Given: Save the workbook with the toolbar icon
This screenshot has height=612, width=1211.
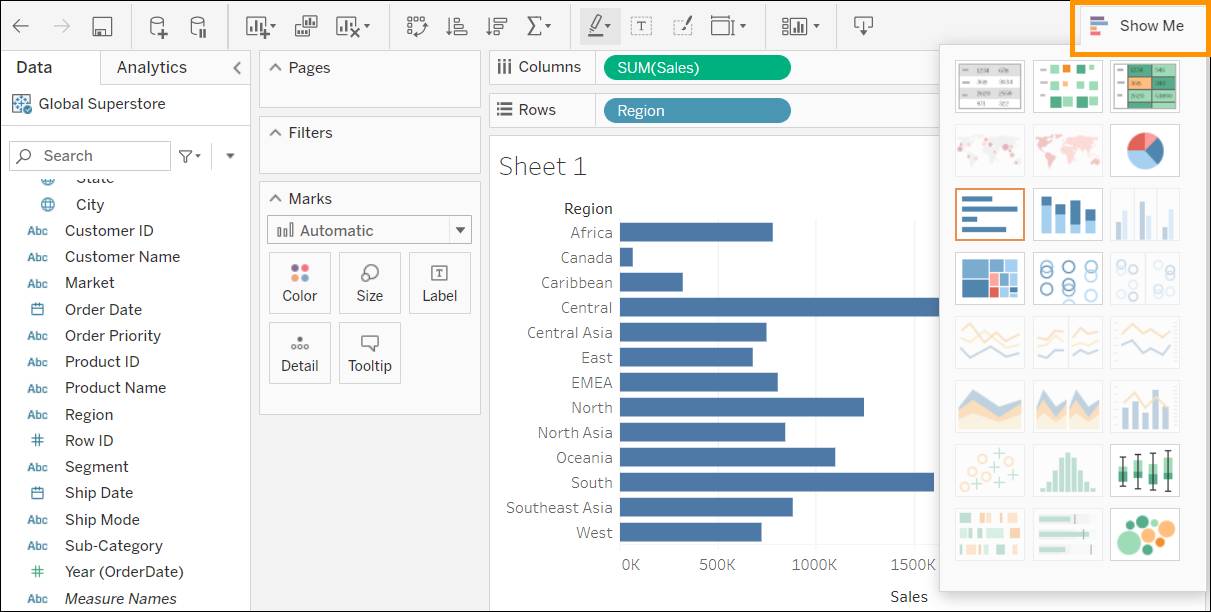Looking at the screenshot, I should pyautogui.click(x=102, y=27).
